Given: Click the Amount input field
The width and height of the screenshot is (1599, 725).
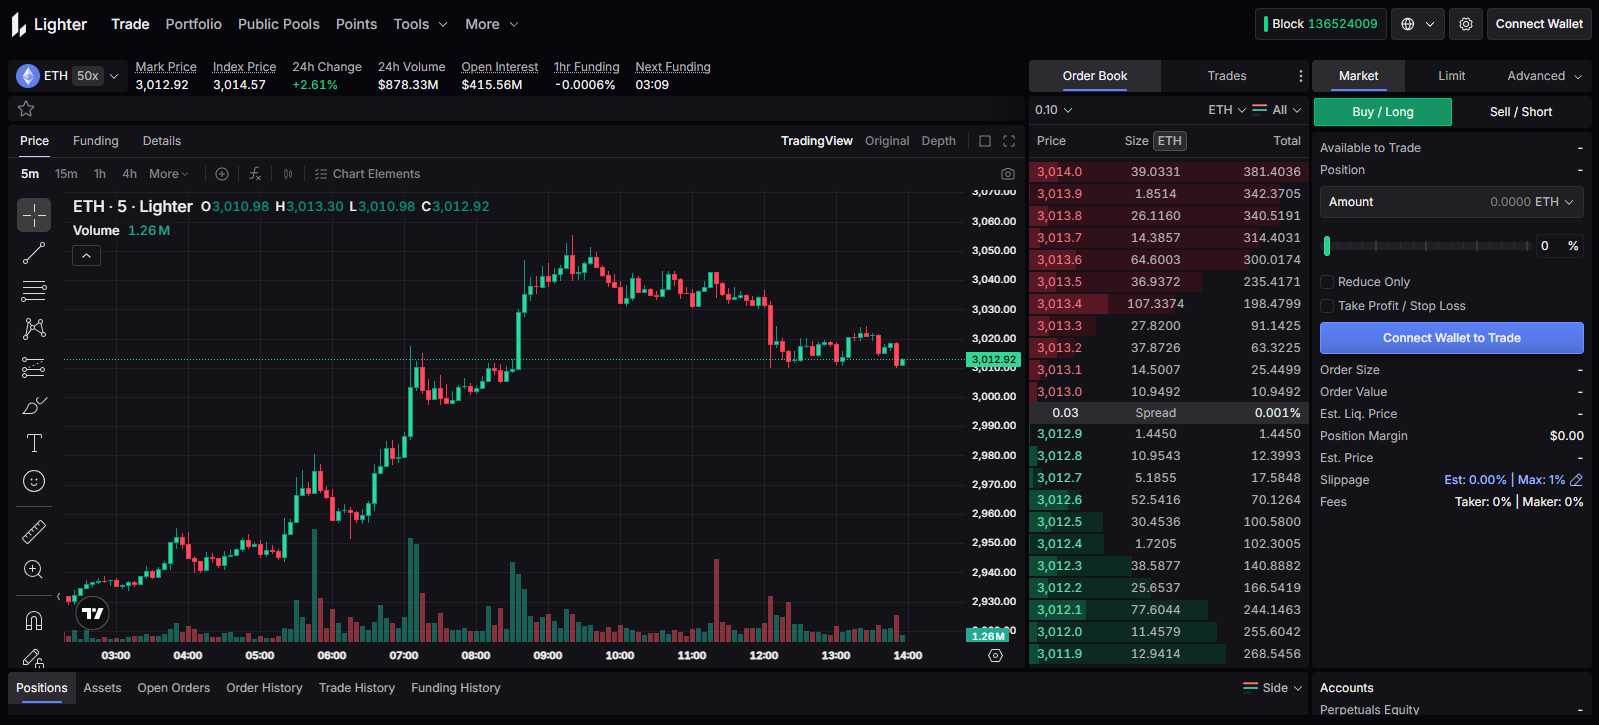Looking at the screenshot, I should (x=1450, y=202).
